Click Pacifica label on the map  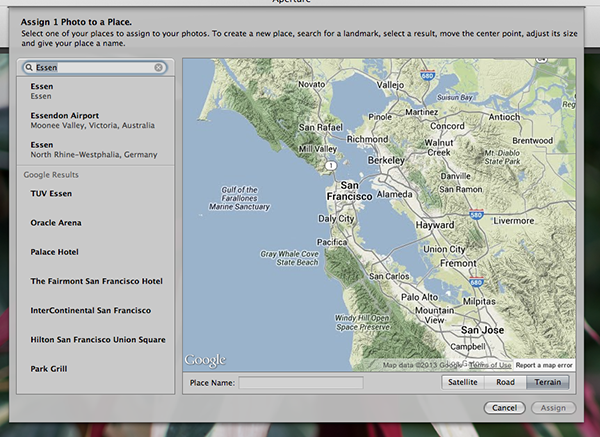click(332, 242)
